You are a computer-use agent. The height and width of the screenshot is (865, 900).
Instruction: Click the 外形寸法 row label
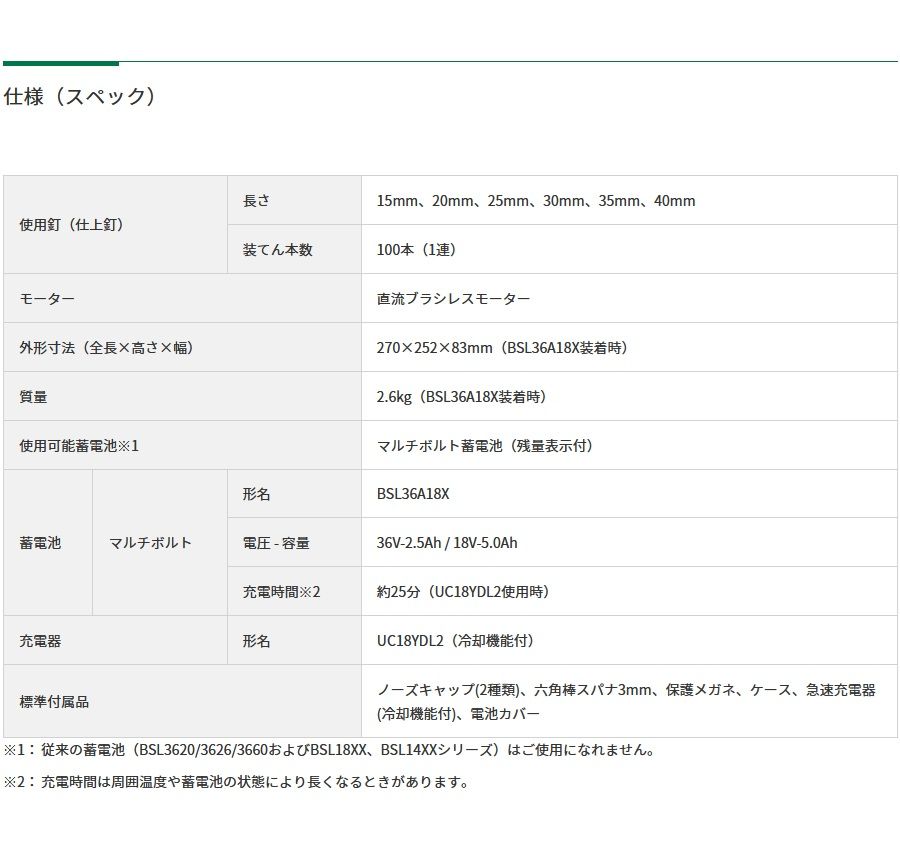pos(106,348)
